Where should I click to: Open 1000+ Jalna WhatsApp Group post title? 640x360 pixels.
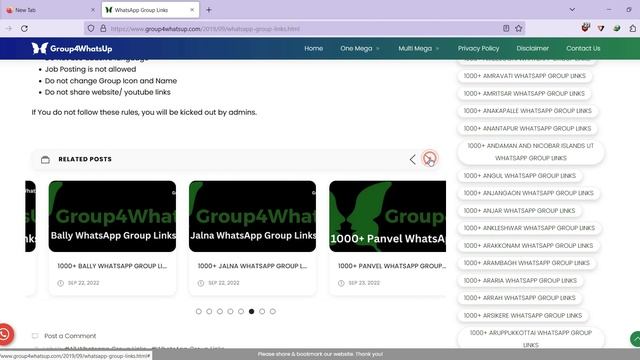click(252, 266)
